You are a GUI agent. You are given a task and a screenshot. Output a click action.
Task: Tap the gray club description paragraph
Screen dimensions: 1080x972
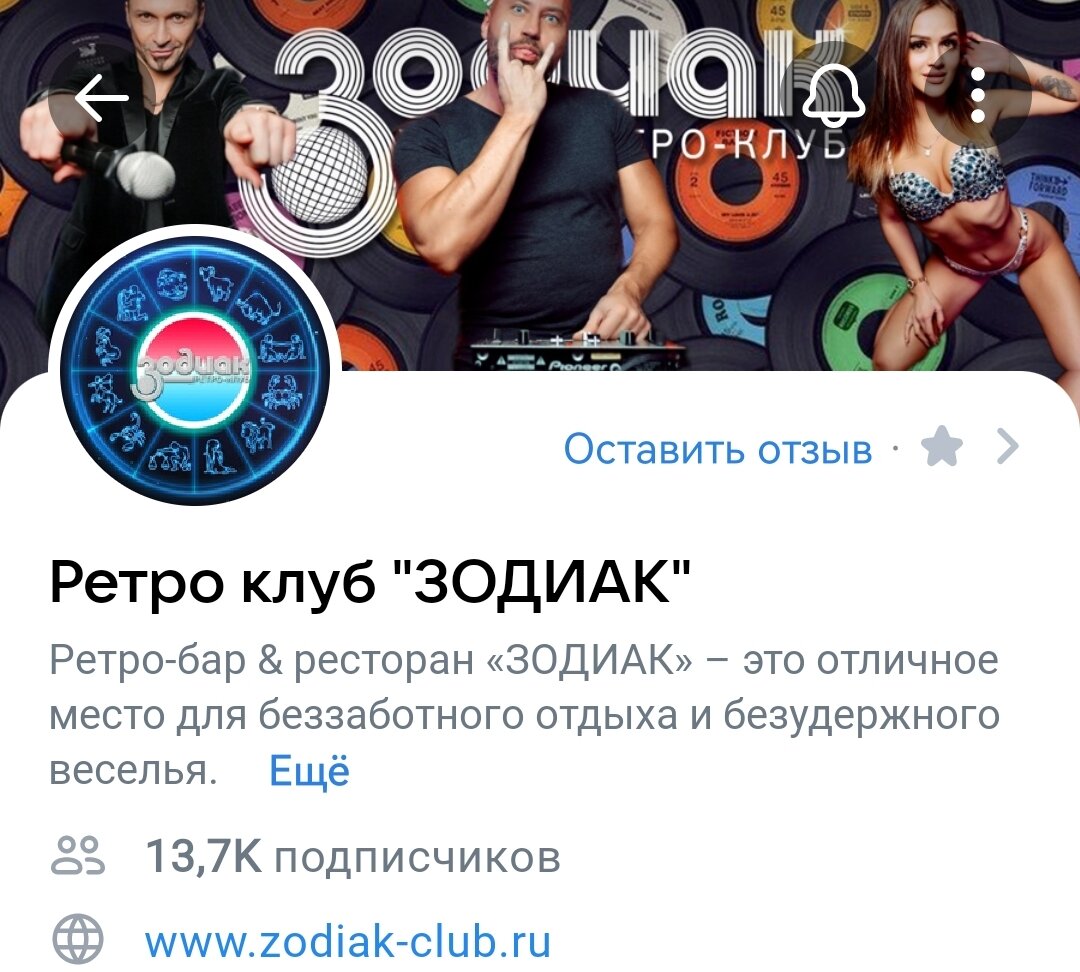click(x=524, y=714)
